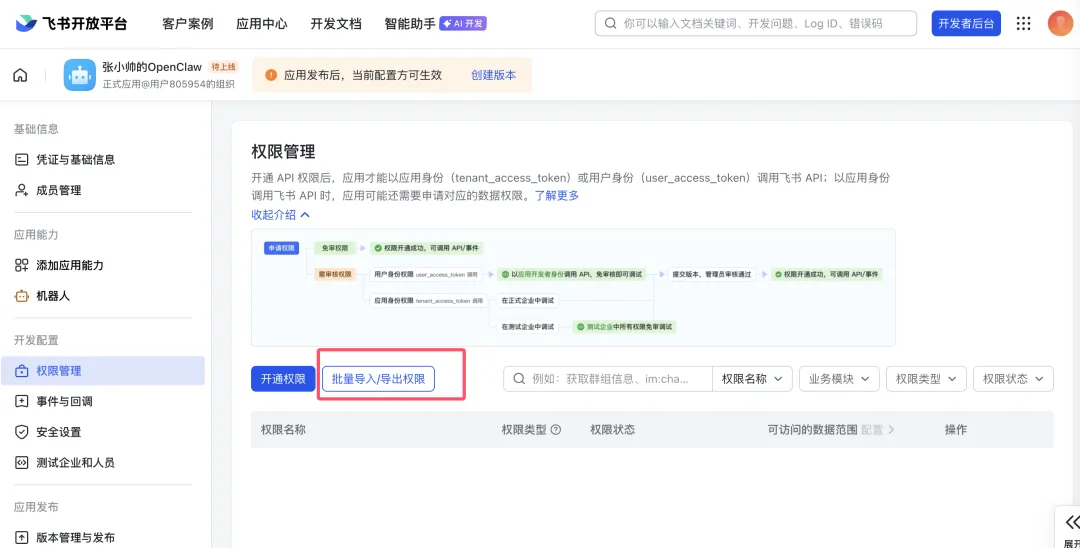
Task: Click 批量导入/导出权限 button
Action: 378,379
